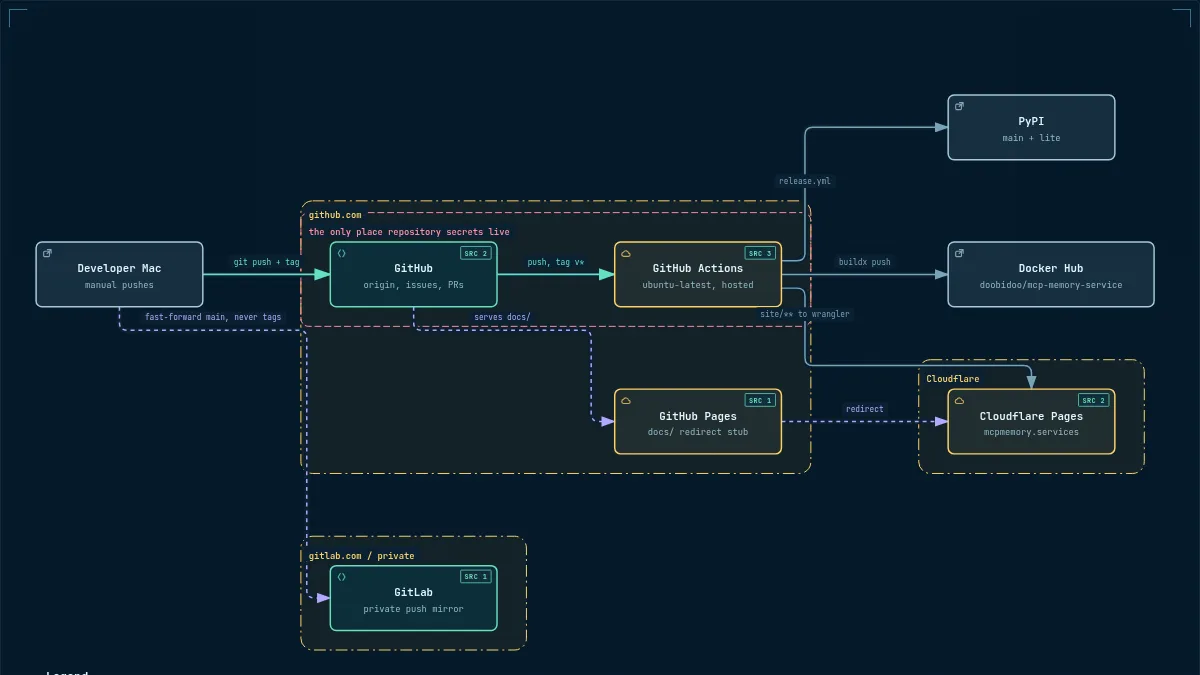Screen dimensions: 1200x675
Task: Click "doobidoo/mcp-memory-service" subtitle
Action: (x=1051, y=285)
